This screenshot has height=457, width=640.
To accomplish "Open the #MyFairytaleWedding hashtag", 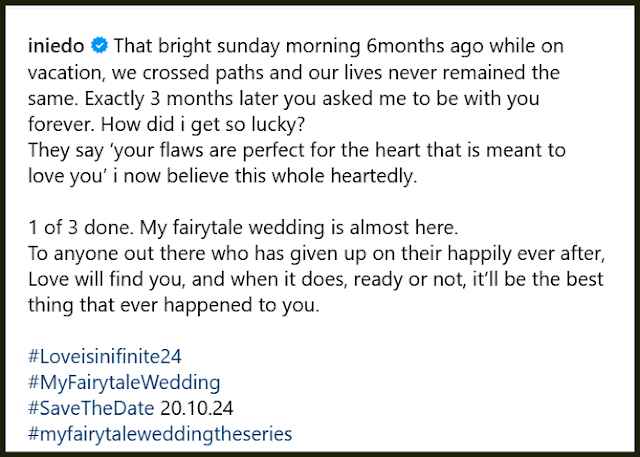I will click(x=124, y=382).
